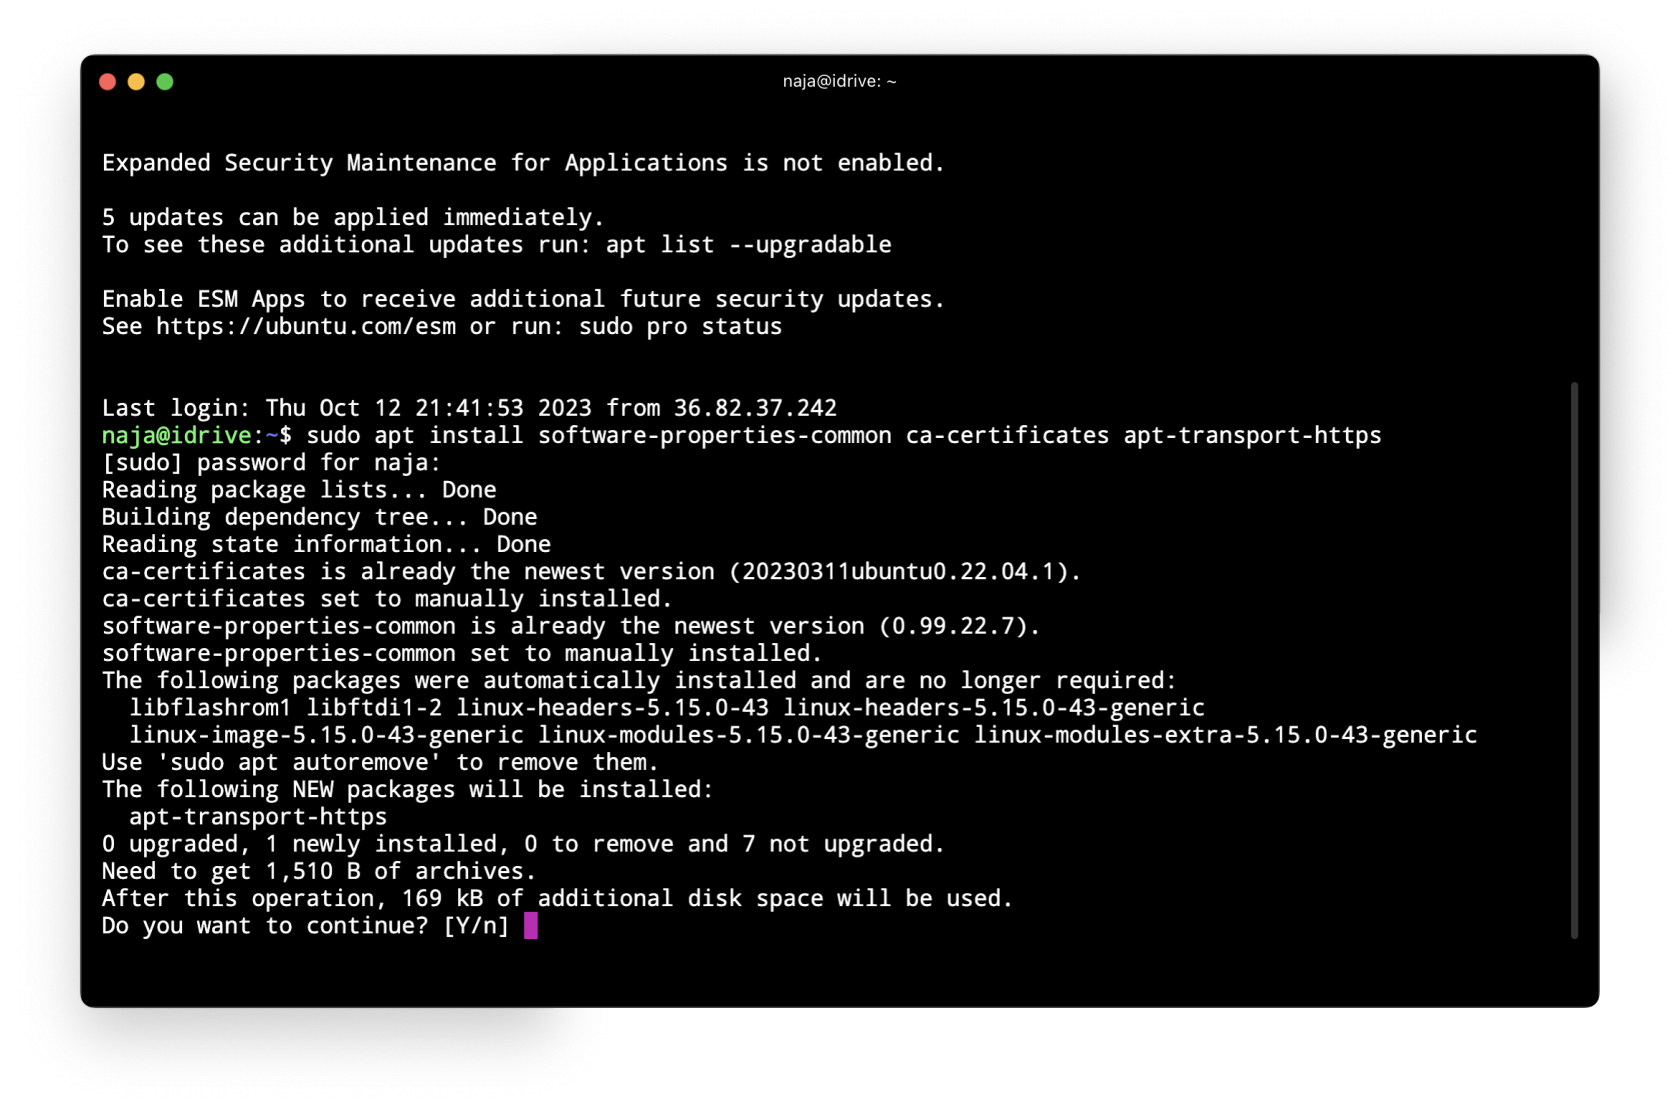Click the 'Last login: Thu Oct 12' line

(469, 408)
